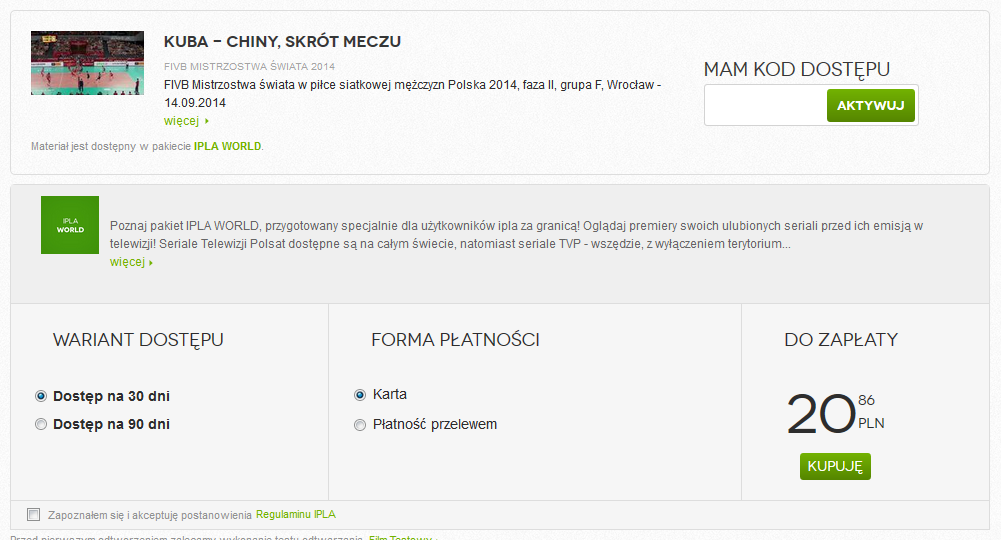Click the green KUPUJĘ button
The image size is (1001, 540).
835,467
